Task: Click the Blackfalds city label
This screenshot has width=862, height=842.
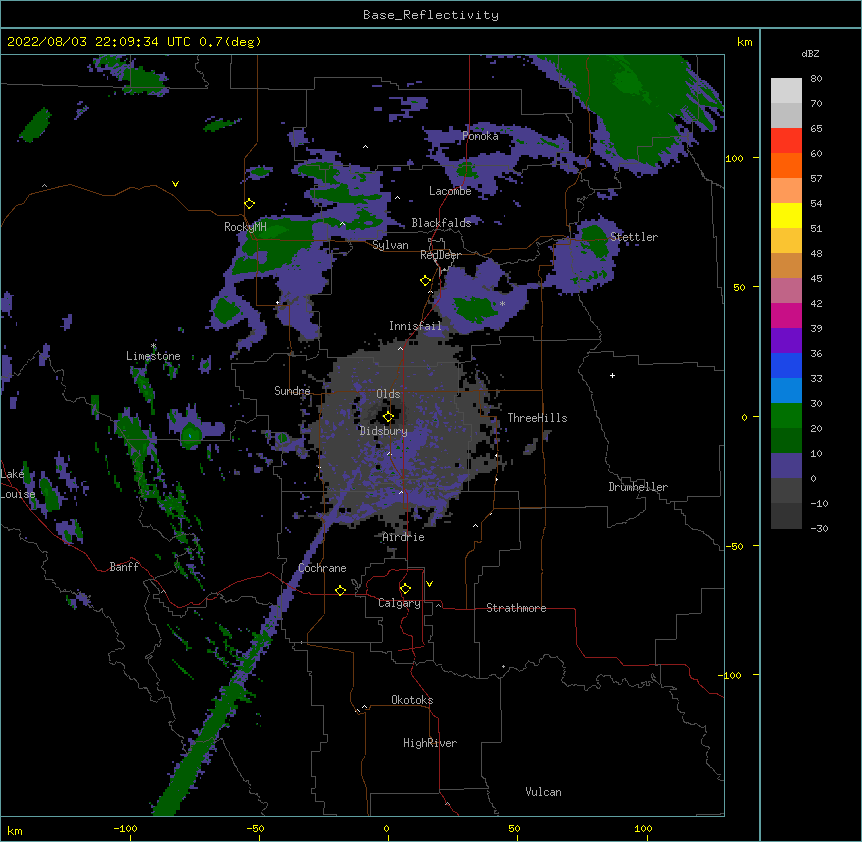Action: [x=441, y=223]
